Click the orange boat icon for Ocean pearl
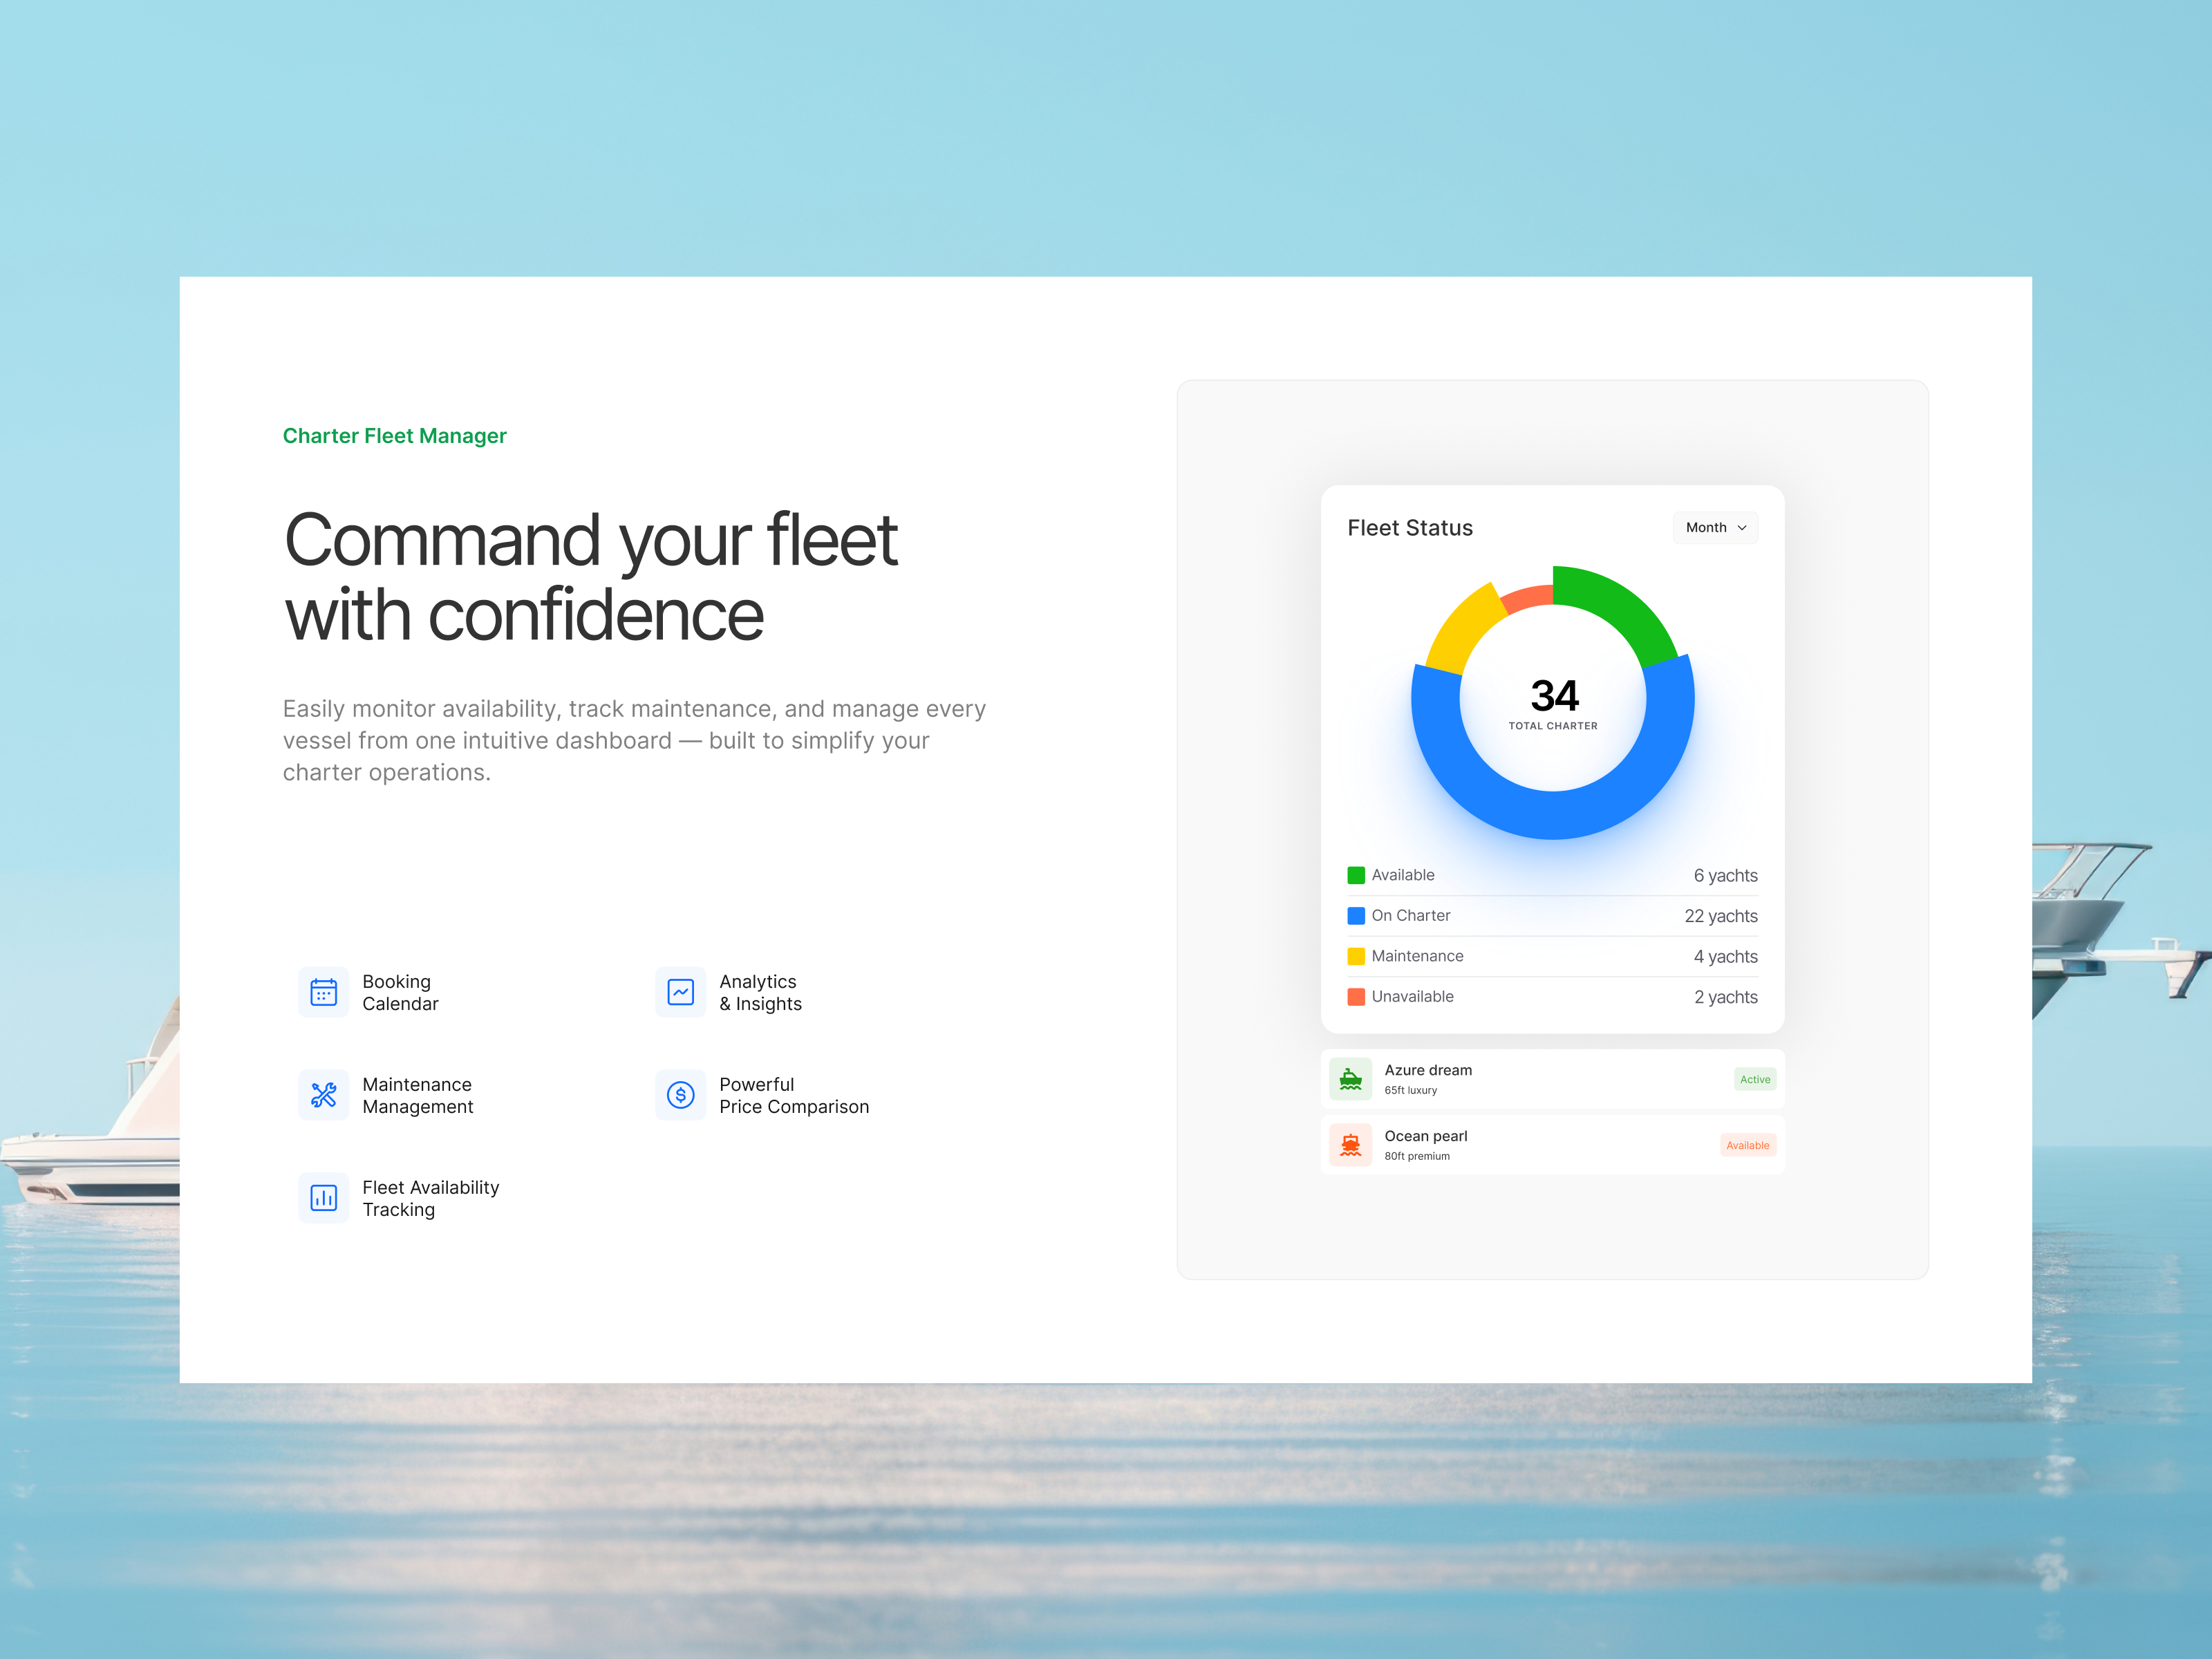 pos(1350,1145)
